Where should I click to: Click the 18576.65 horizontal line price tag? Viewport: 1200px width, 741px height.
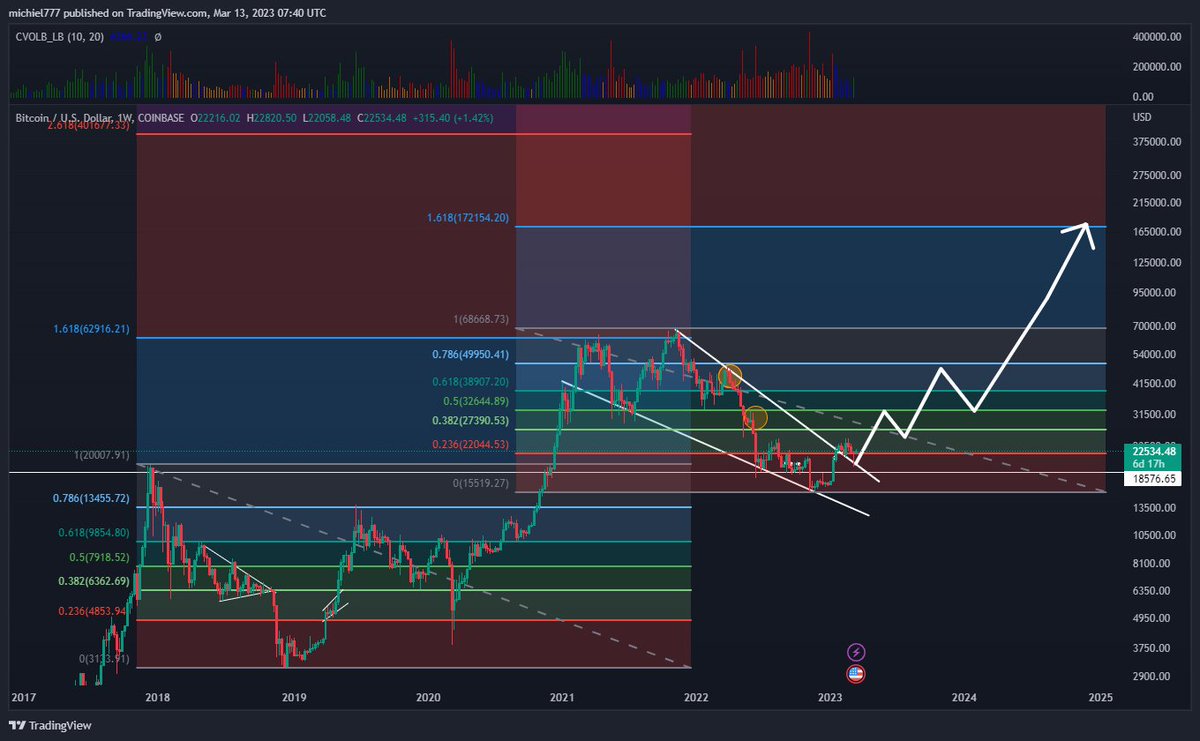click(x=1155, y=480)
